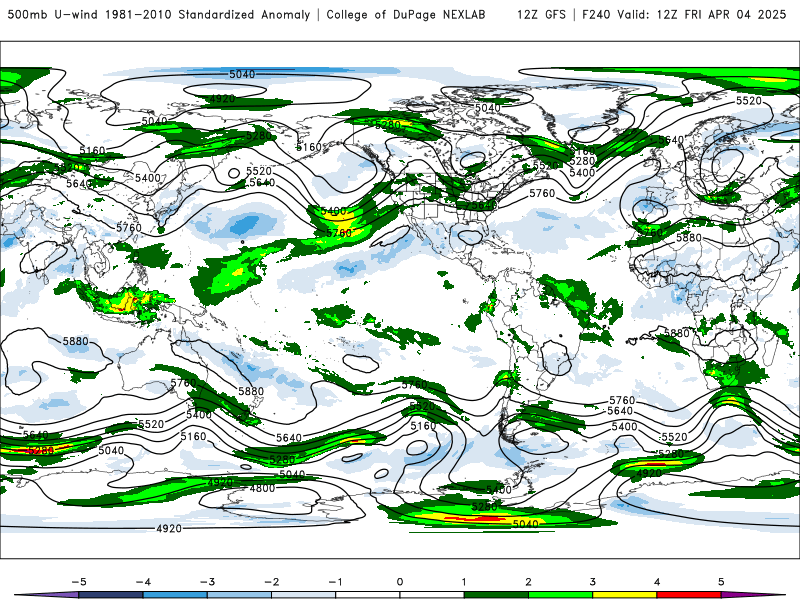Click the '12Z GFS' model run label

541,14
